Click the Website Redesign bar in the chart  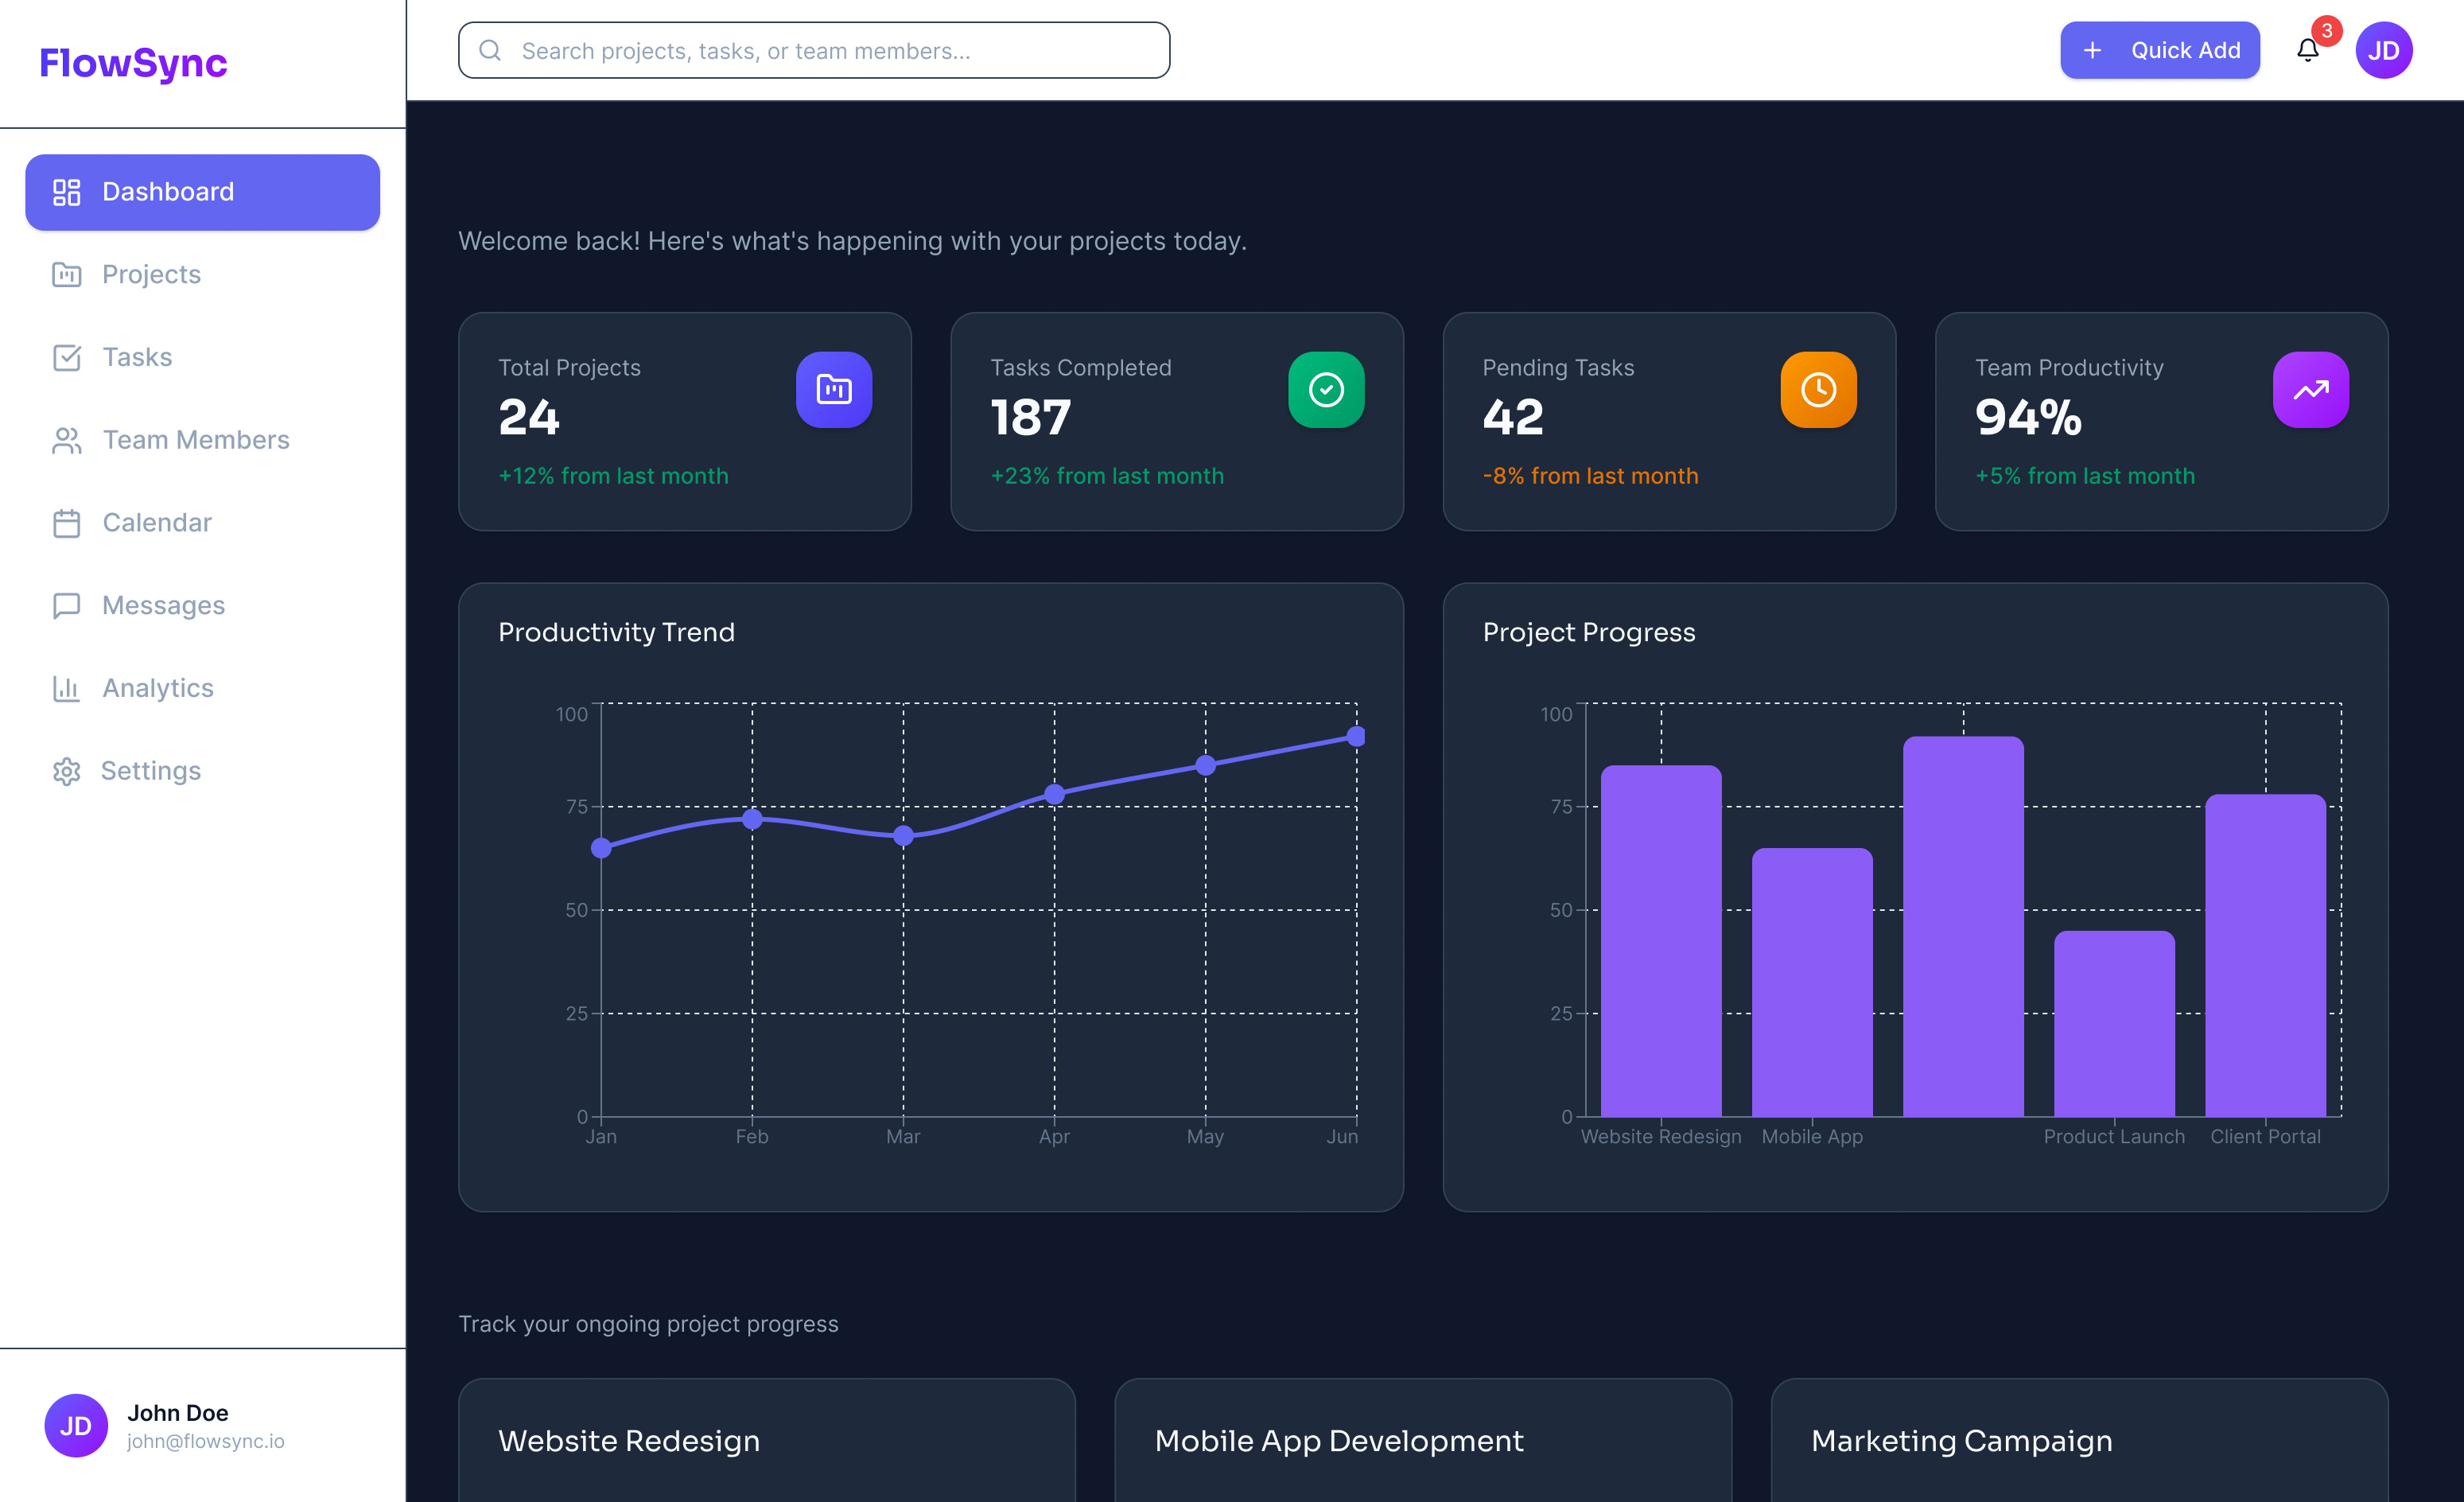[1661, 941]
